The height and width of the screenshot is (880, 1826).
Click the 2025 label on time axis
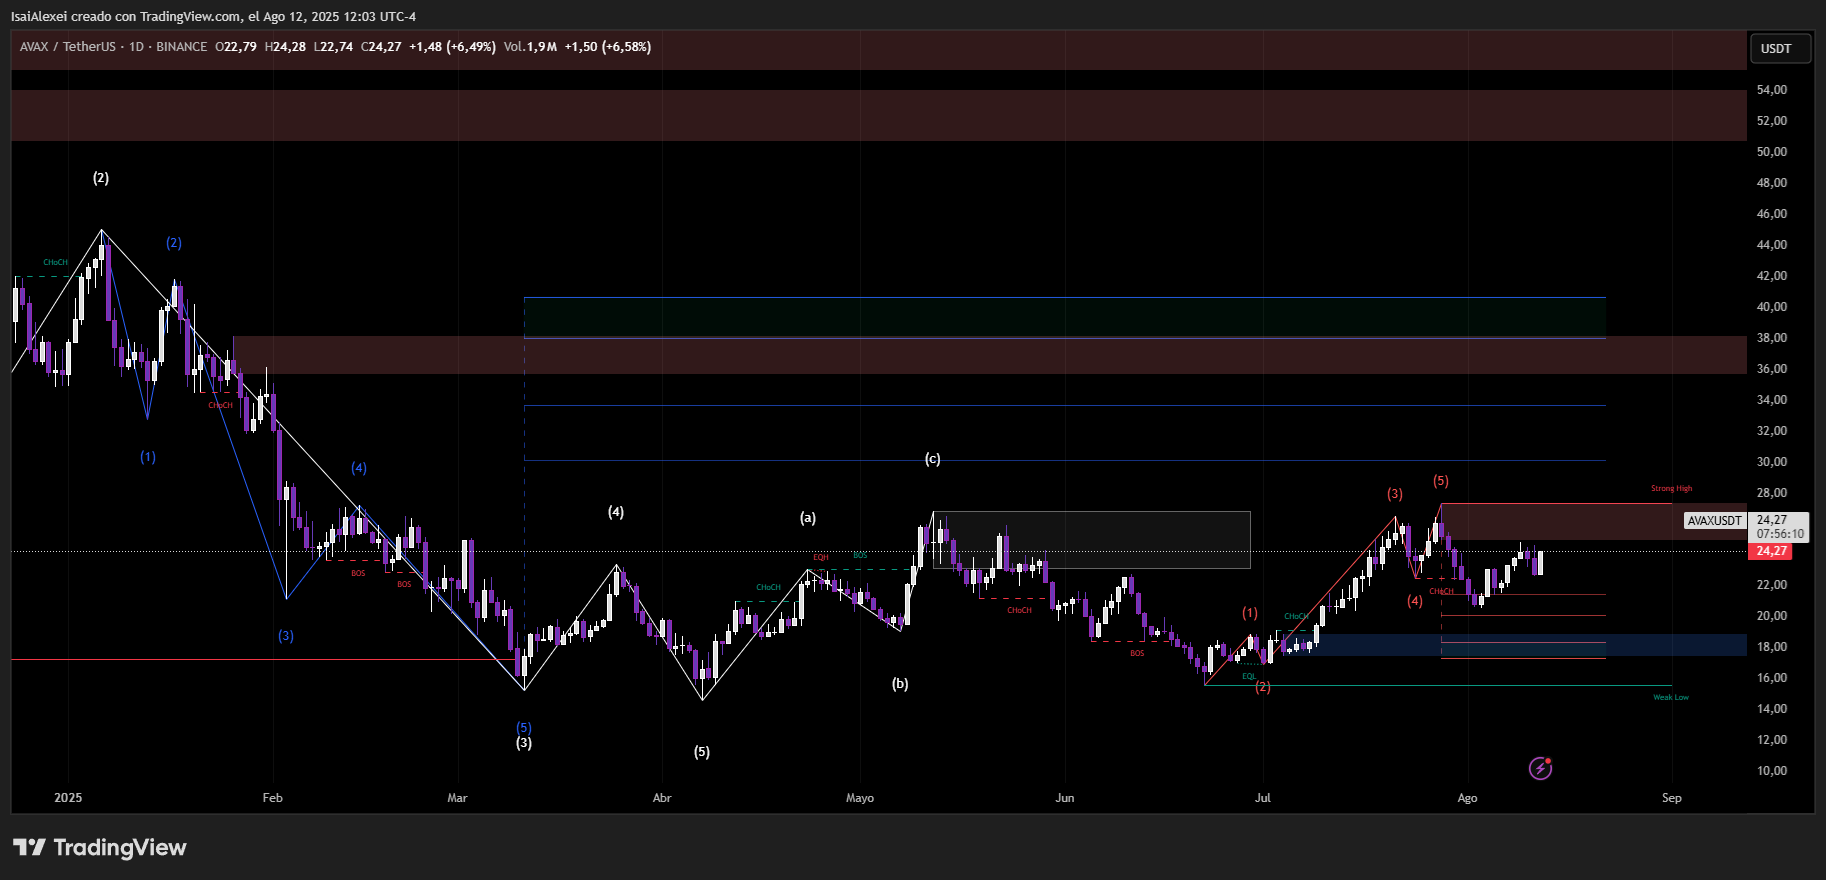click(68, 798)
